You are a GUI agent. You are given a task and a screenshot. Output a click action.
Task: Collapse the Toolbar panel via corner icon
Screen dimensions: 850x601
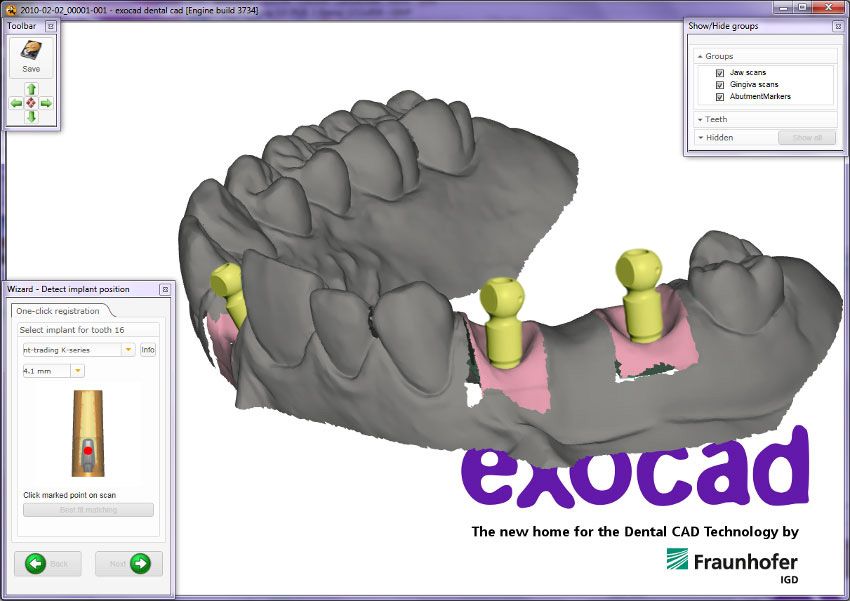point(50,26)
